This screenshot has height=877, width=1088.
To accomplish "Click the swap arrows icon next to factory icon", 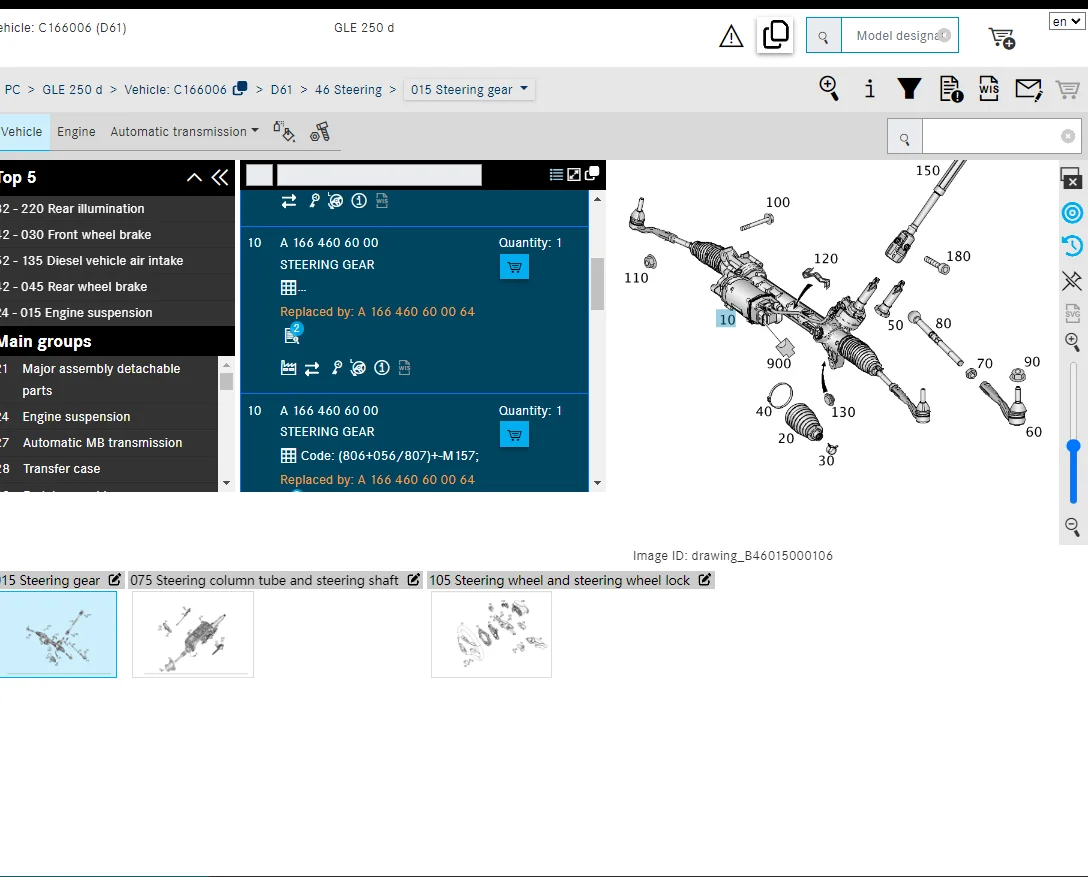I will (312, 368).
